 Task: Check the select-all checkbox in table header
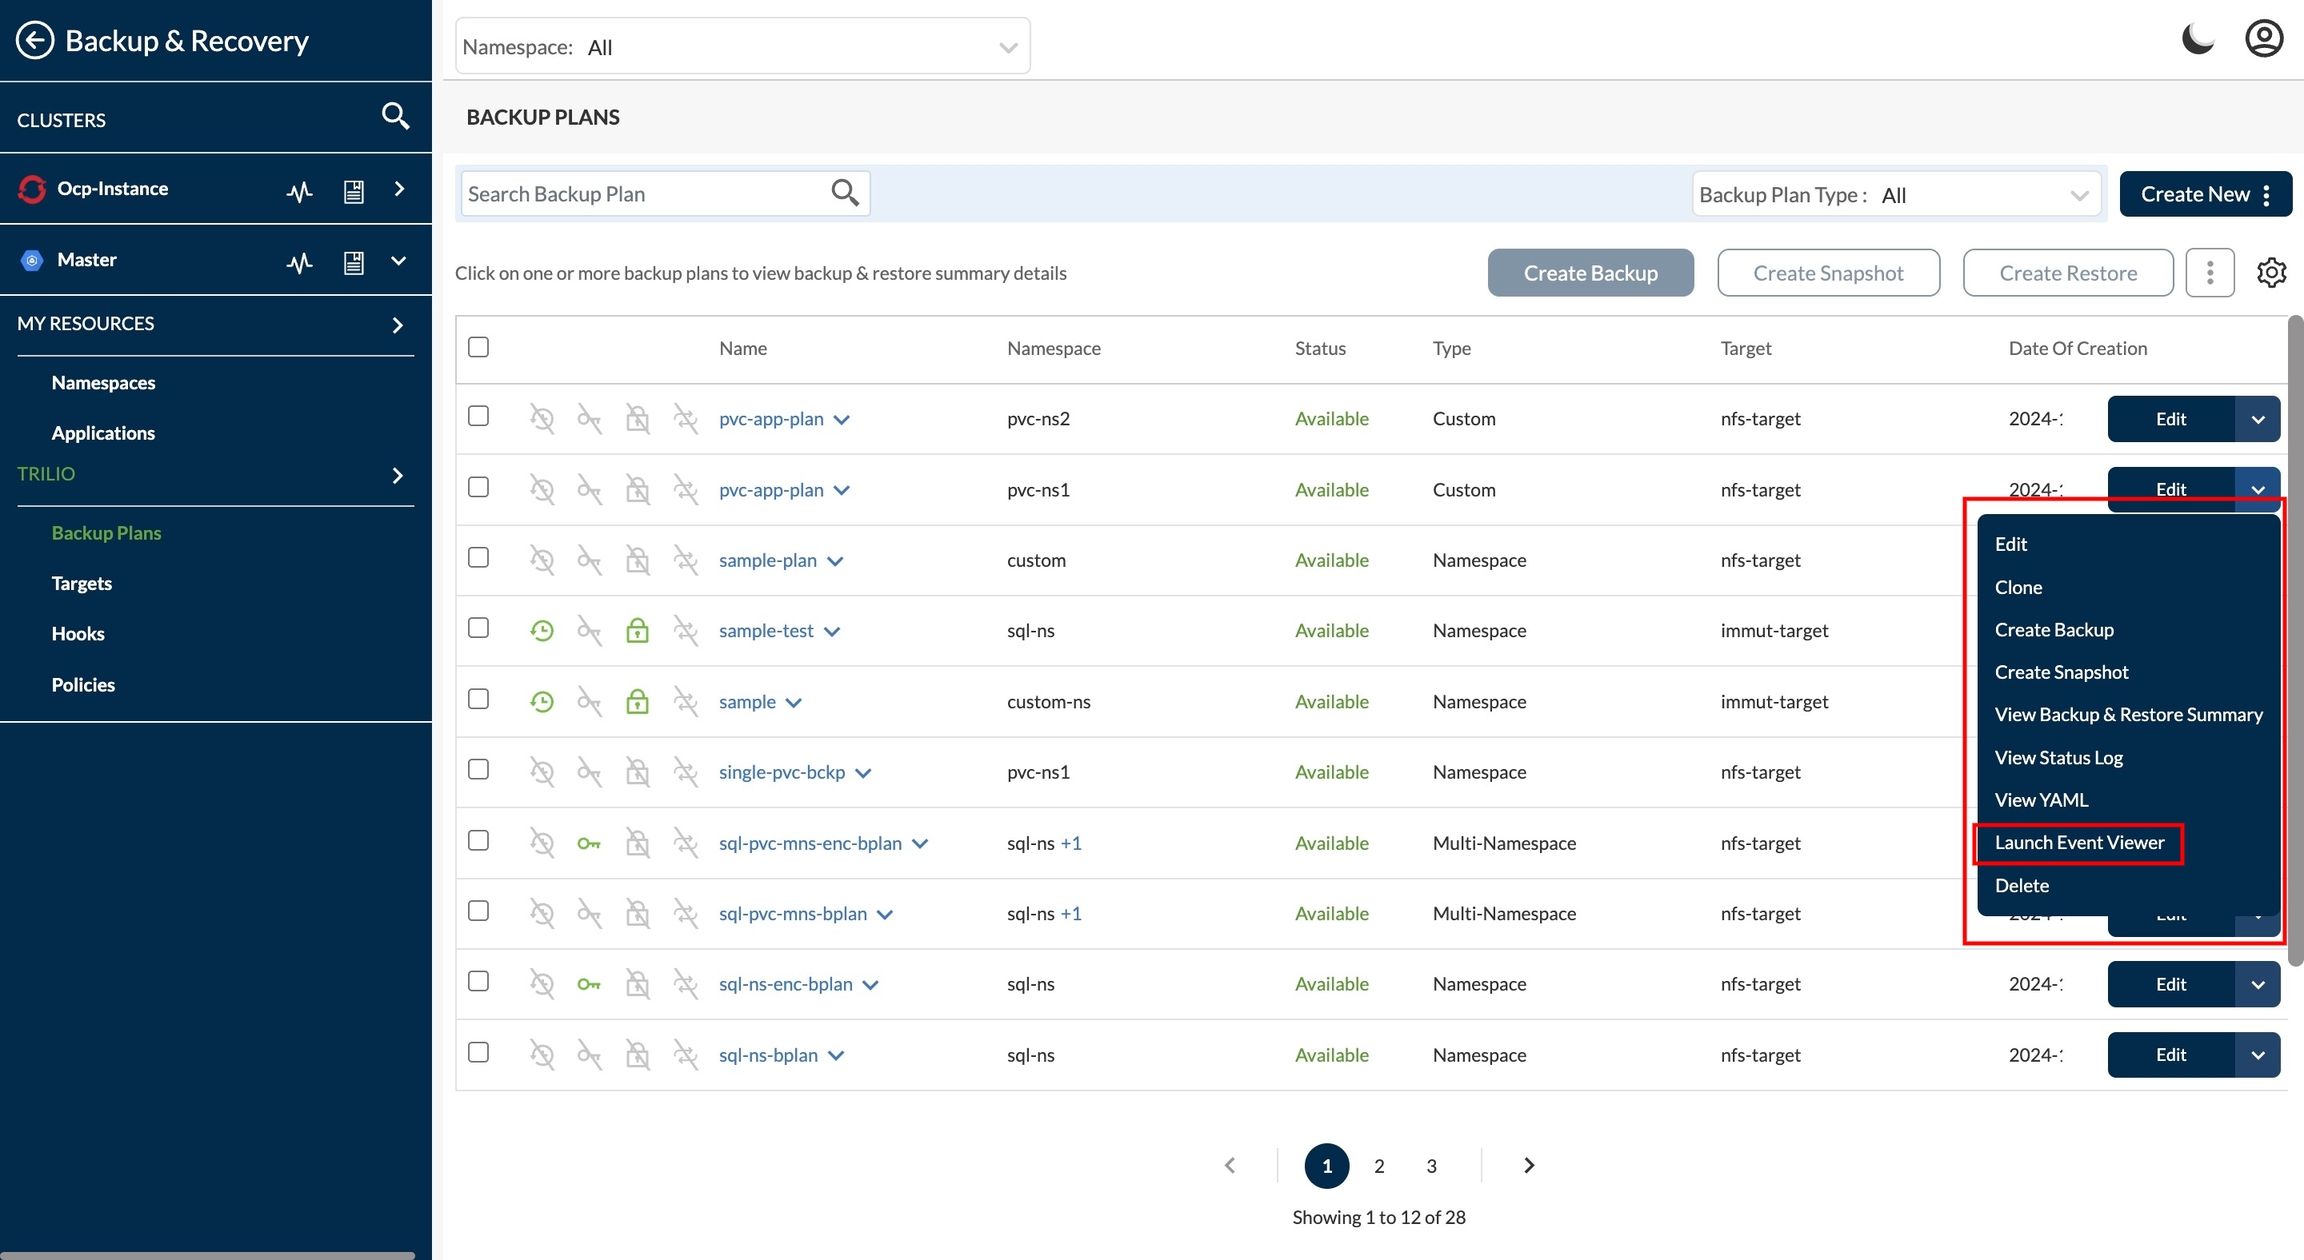pos(479,347)
